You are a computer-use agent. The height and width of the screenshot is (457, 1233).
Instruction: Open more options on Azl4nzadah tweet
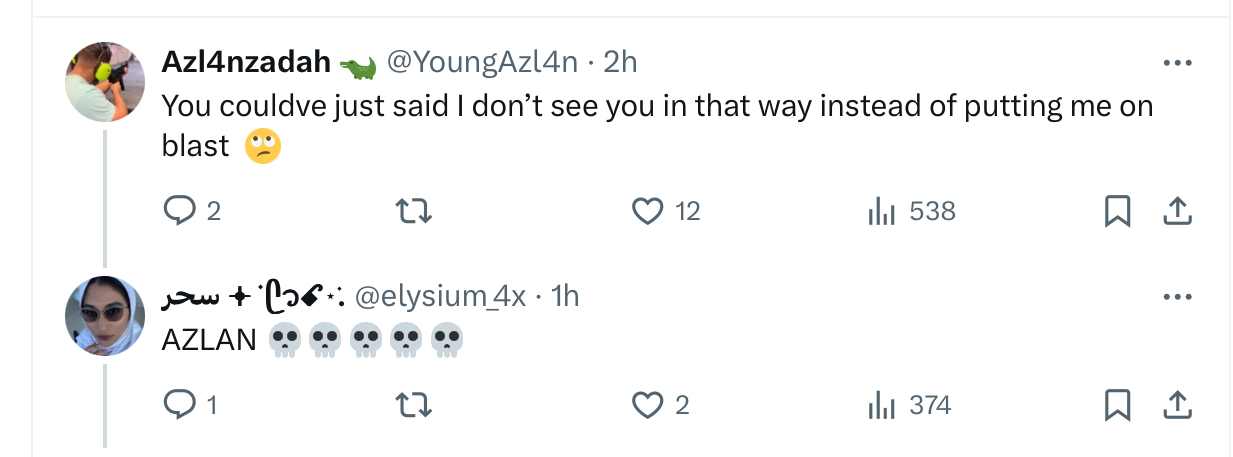pyautogui.click(x=1178, y=63)
